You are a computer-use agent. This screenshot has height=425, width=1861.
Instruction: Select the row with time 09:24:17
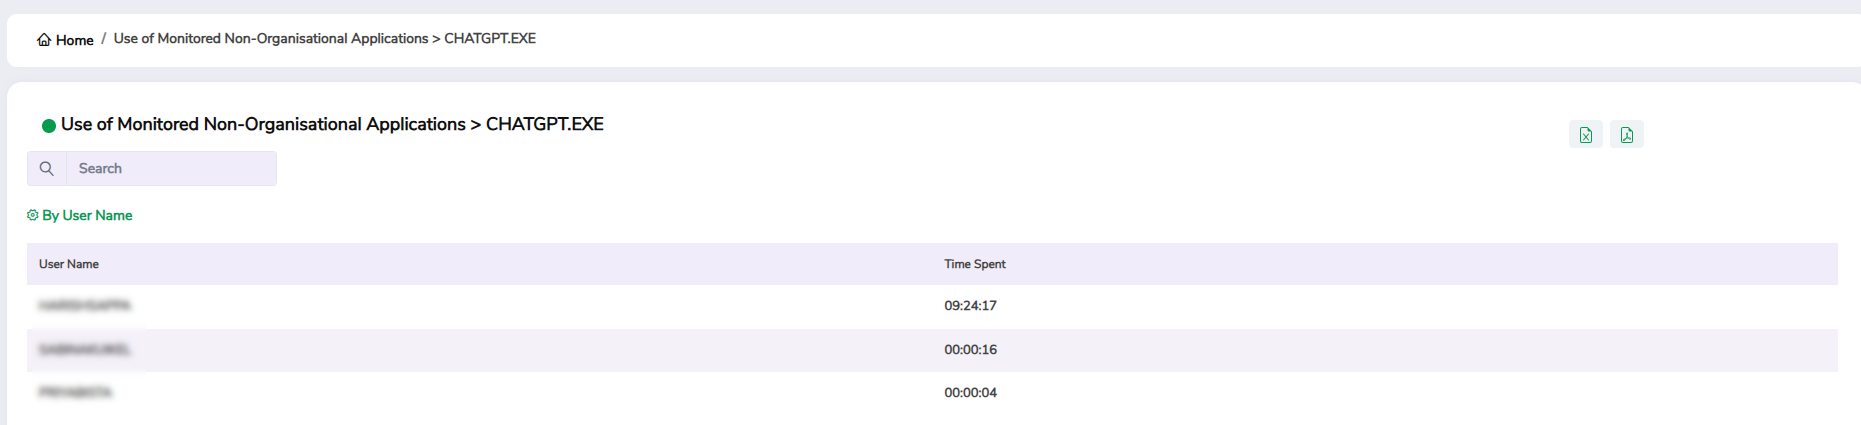(970, 306)
